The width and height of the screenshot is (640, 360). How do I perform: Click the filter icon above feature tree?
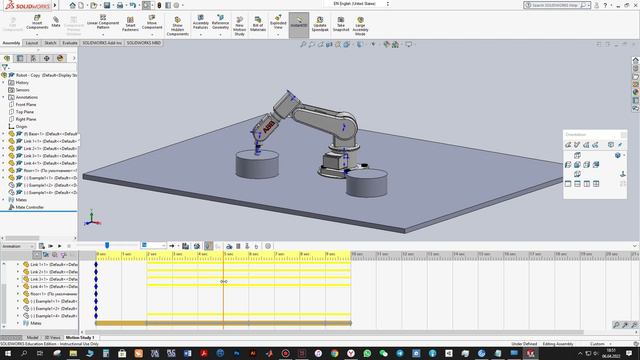coord(5,67)
